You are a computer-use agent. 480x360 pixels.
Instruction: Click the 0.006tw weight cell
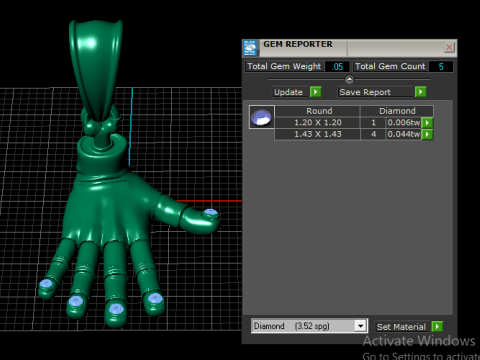tap(403, 123)
